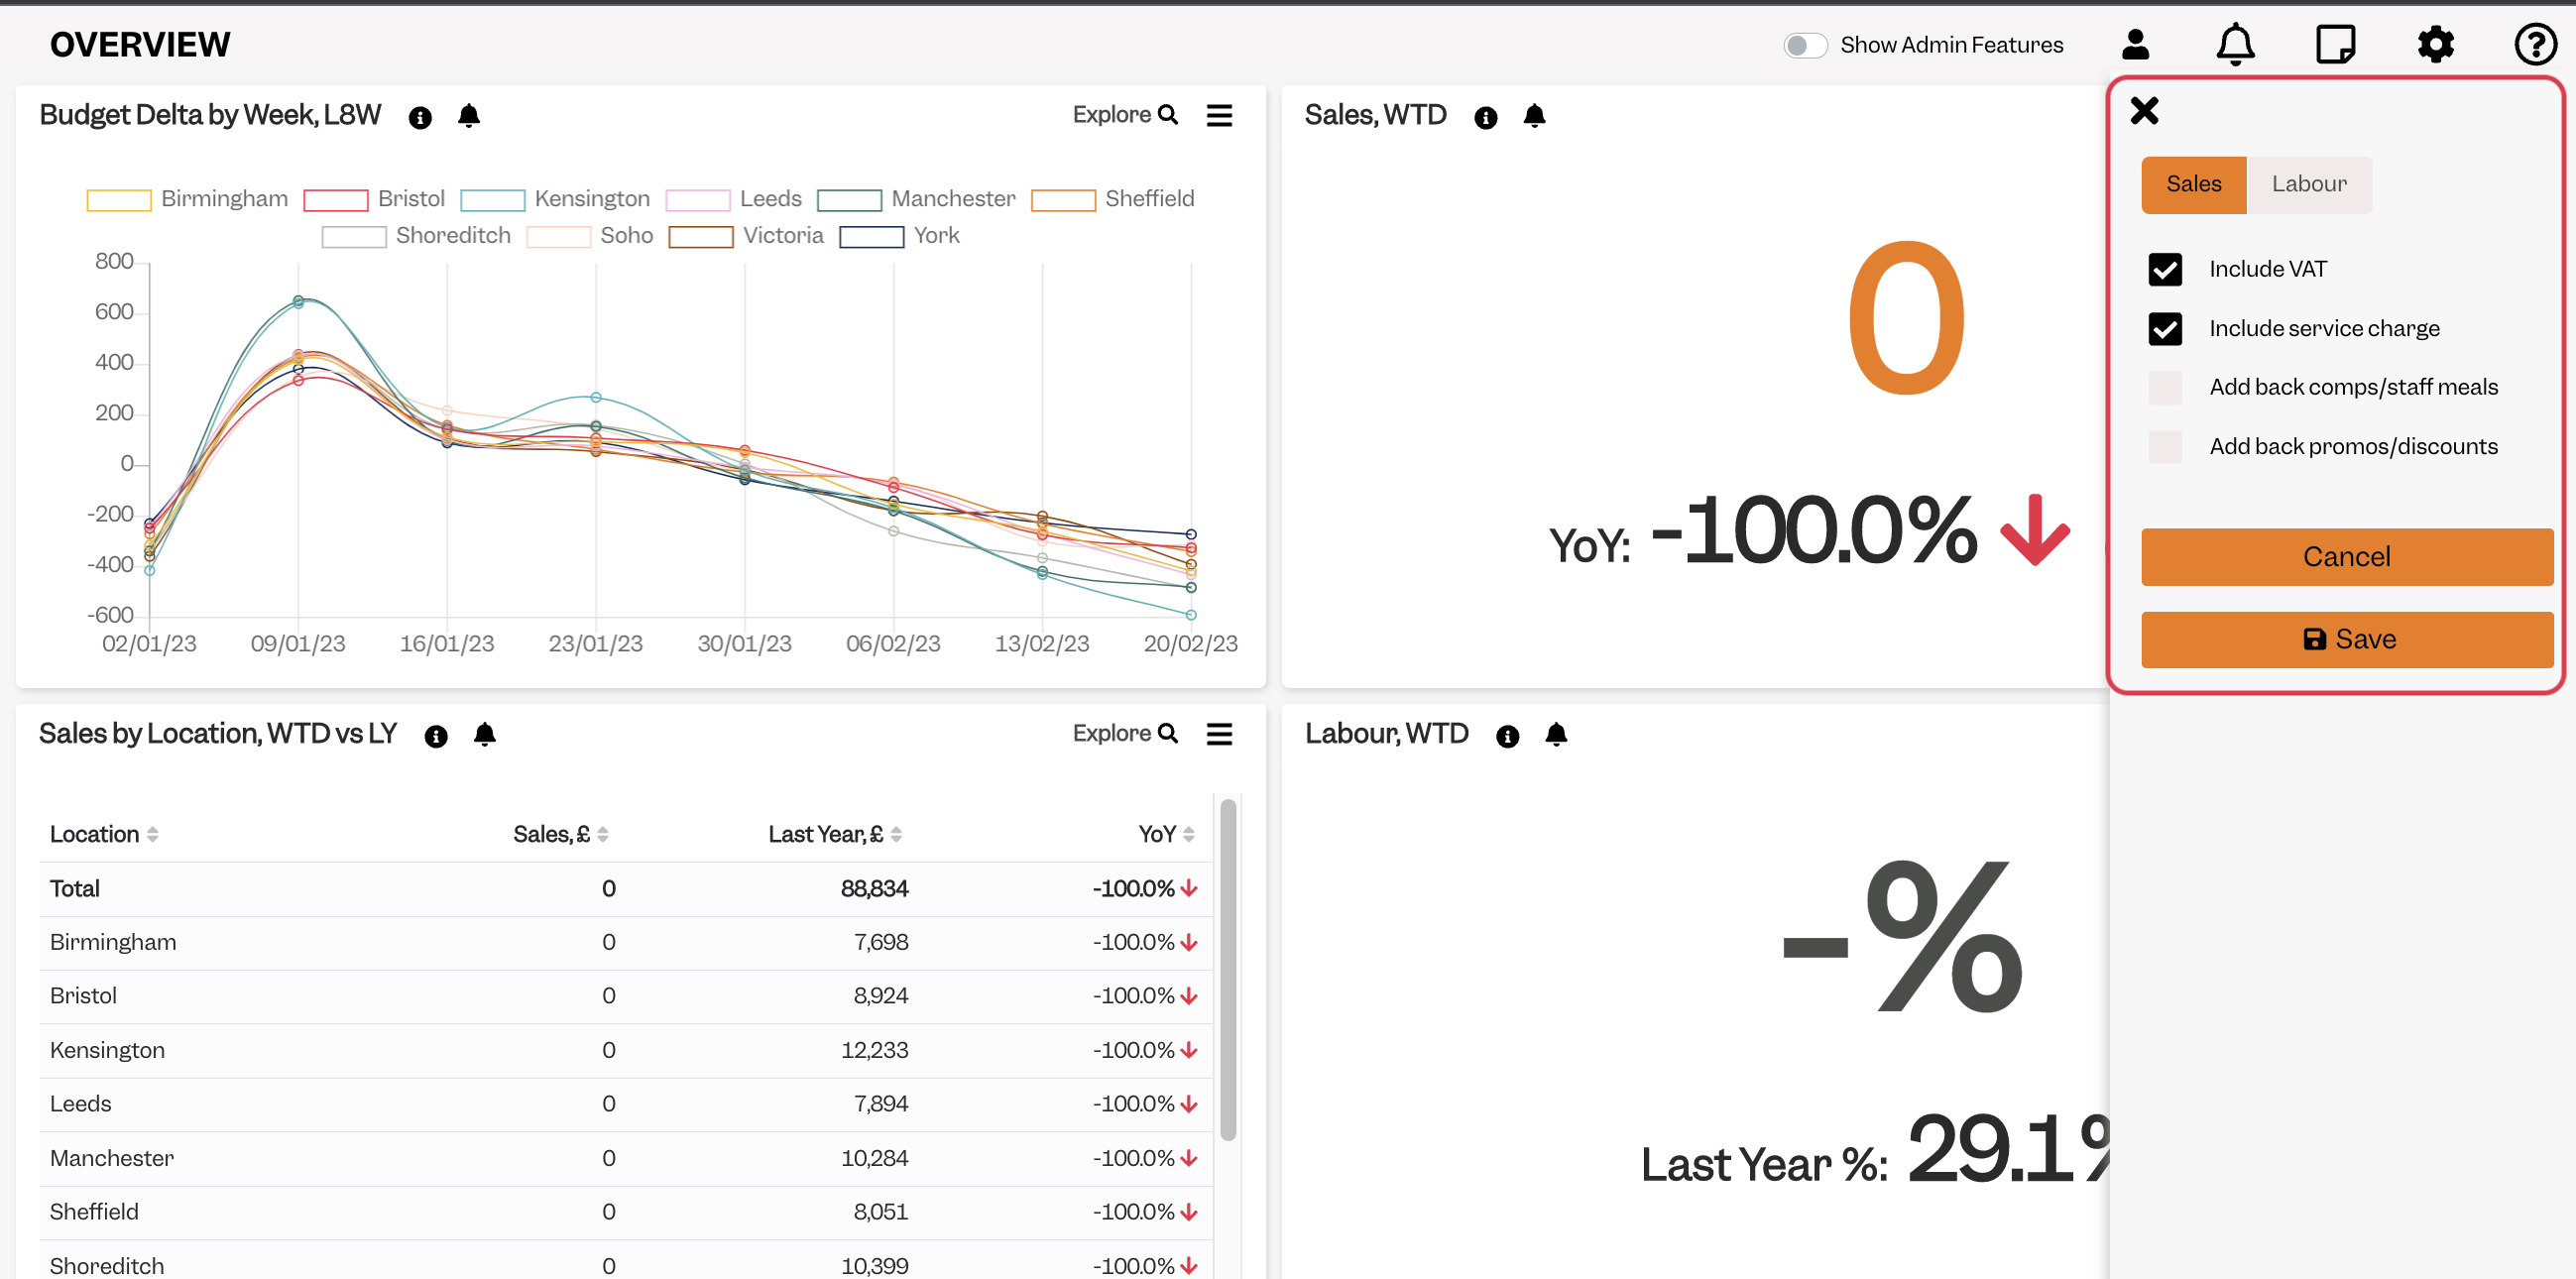This screenshot has height=1279, width=2576.
Task: Open hamburger menu on Budget Delta chart
Action: point(1219,115)
